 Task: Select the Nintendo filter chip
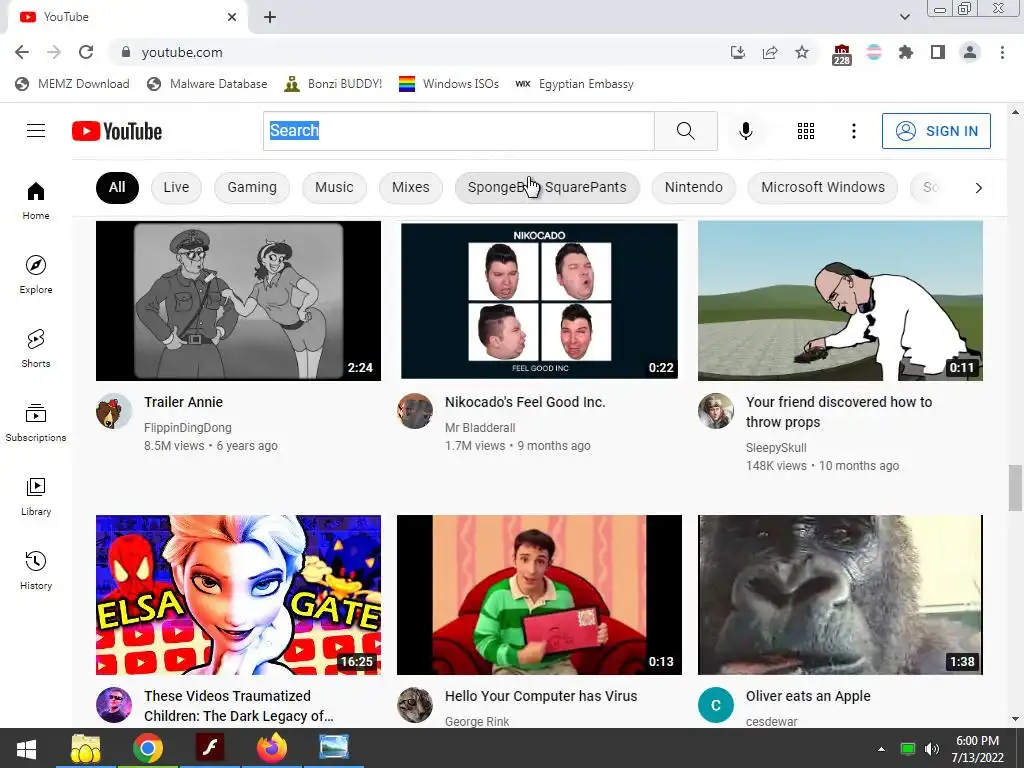coord(694,187)
